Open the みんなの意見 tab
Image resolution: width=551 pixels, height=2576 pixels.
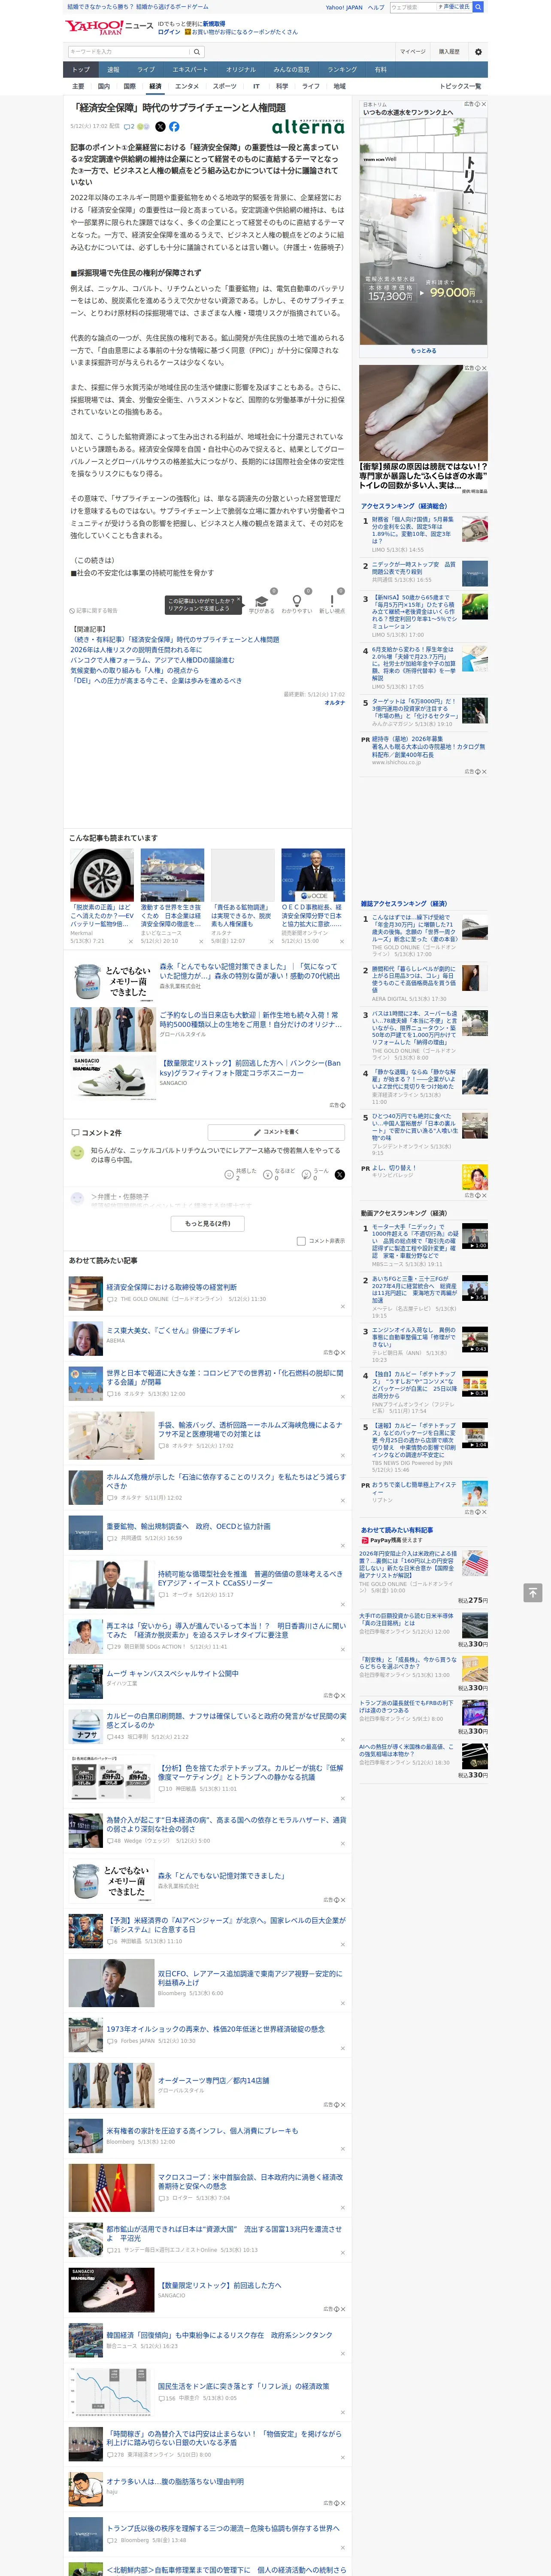292,70
